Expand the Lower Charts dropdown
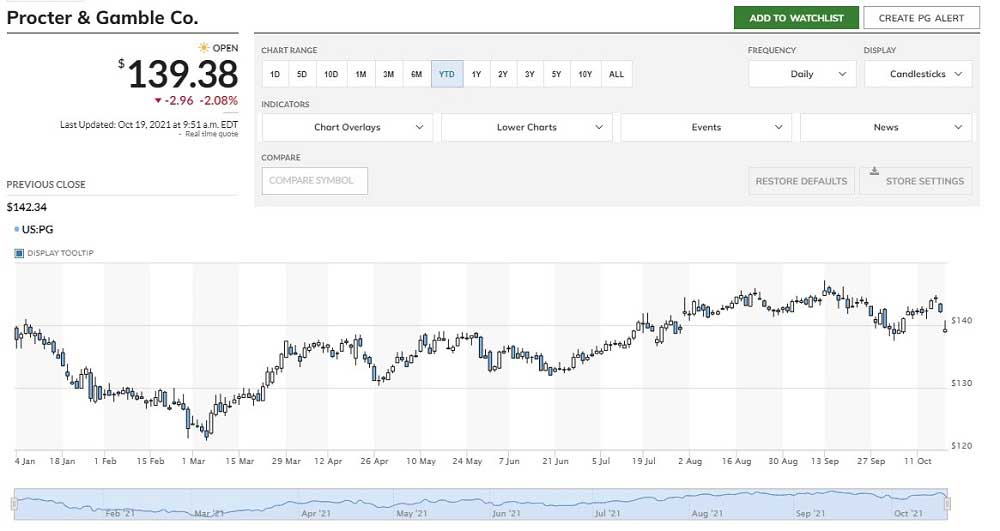 pyautogui.click(x=527, y=127)
